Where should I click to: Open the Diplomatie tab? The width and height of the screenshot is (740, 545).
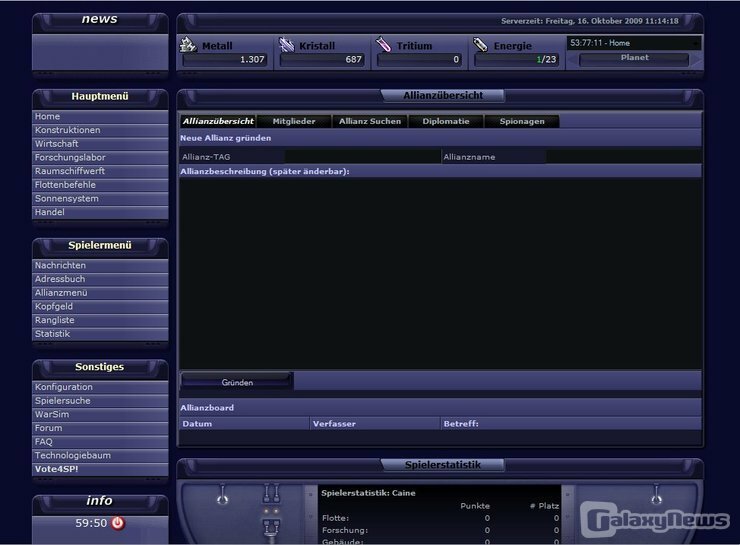pos(446,121)
